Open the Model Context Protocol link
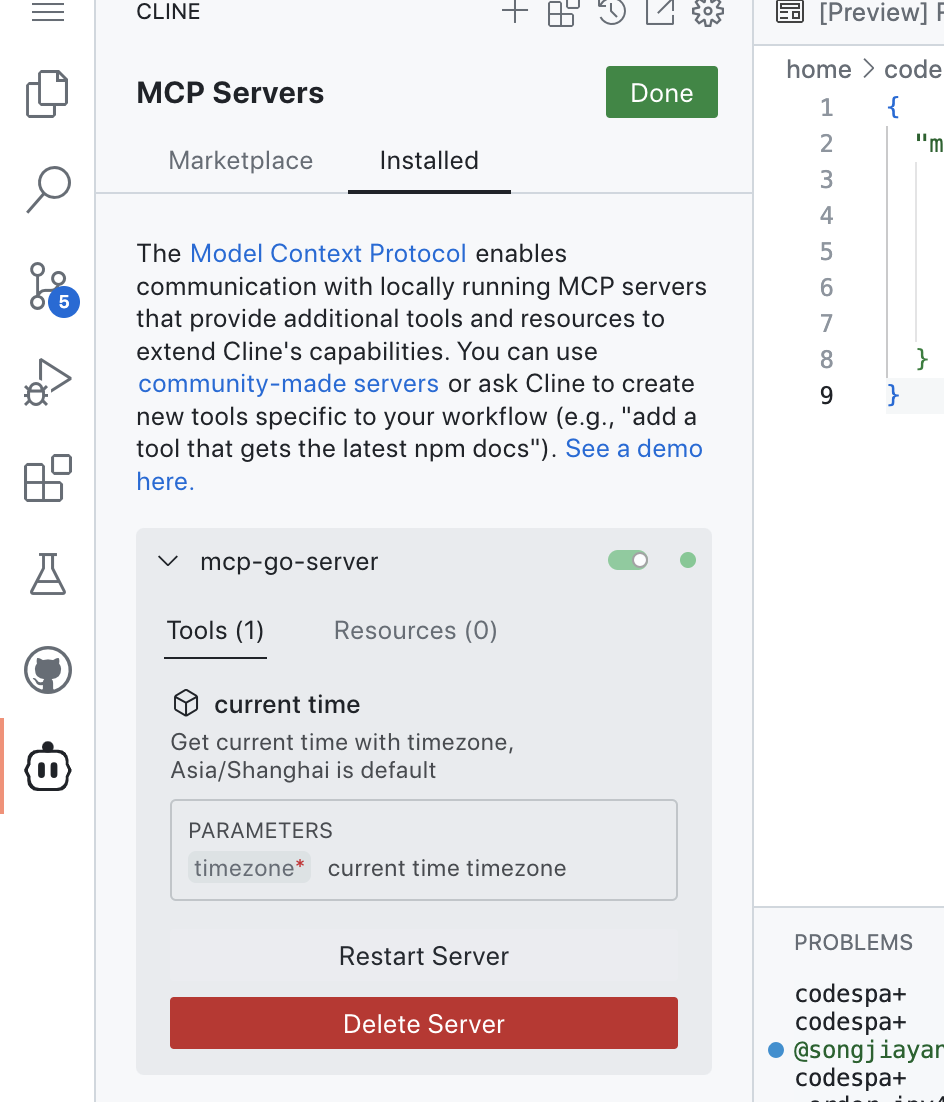The width and height of the screenshot is (944, 1102). [x=328, y=253]
